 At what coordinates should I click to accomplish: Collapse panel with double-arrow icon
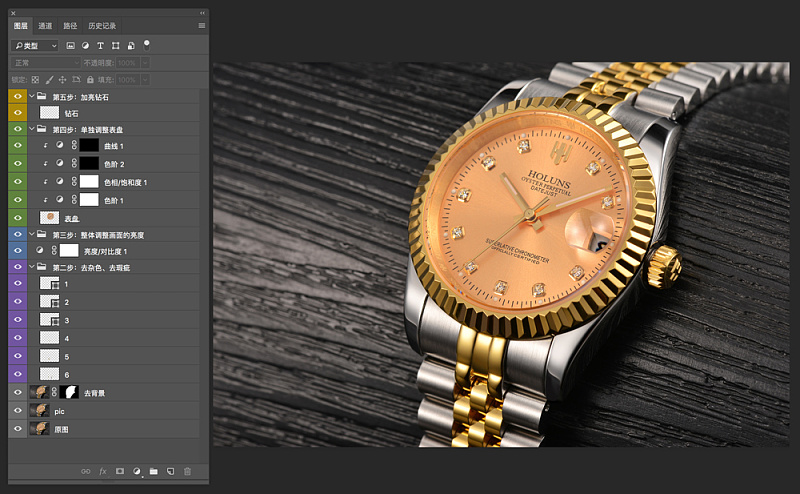click(203, 13)
